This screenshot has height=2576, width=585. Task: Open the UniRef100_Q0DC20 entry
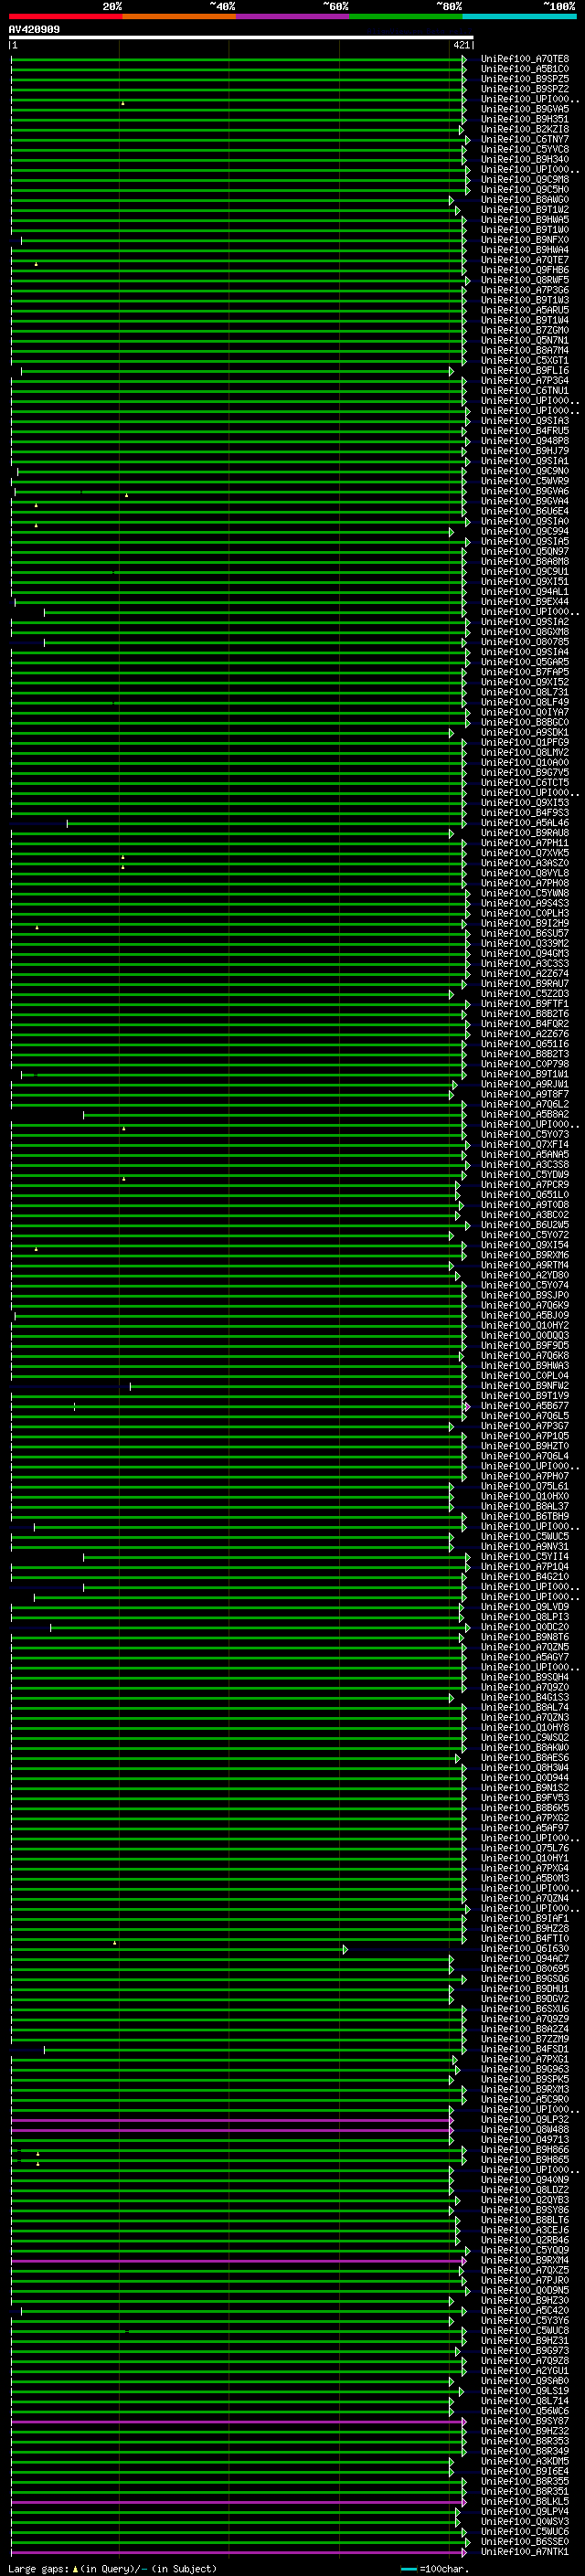click(x=524, y=1628)
